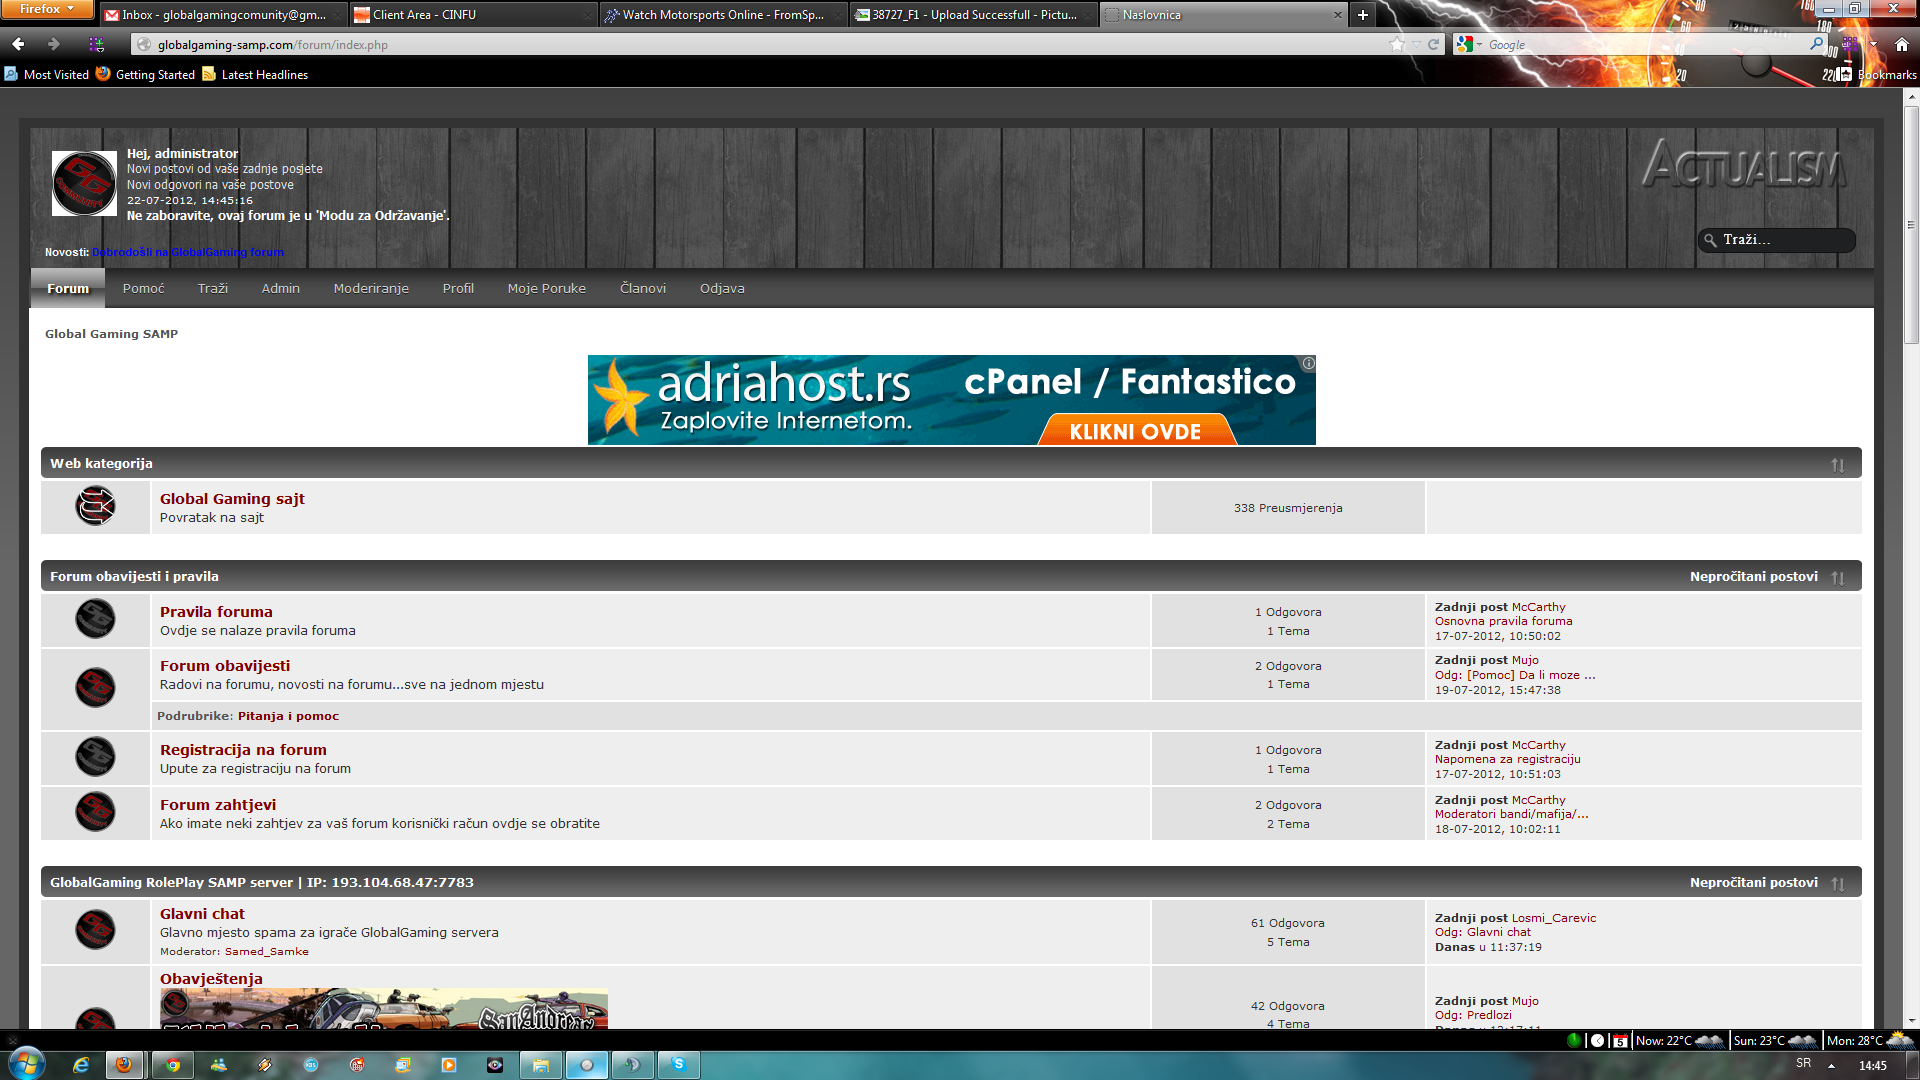The height and width of the screenshot is (1080, 1920).
Task: Open the Google search engine dropdown
Action: click(1469, 44)
